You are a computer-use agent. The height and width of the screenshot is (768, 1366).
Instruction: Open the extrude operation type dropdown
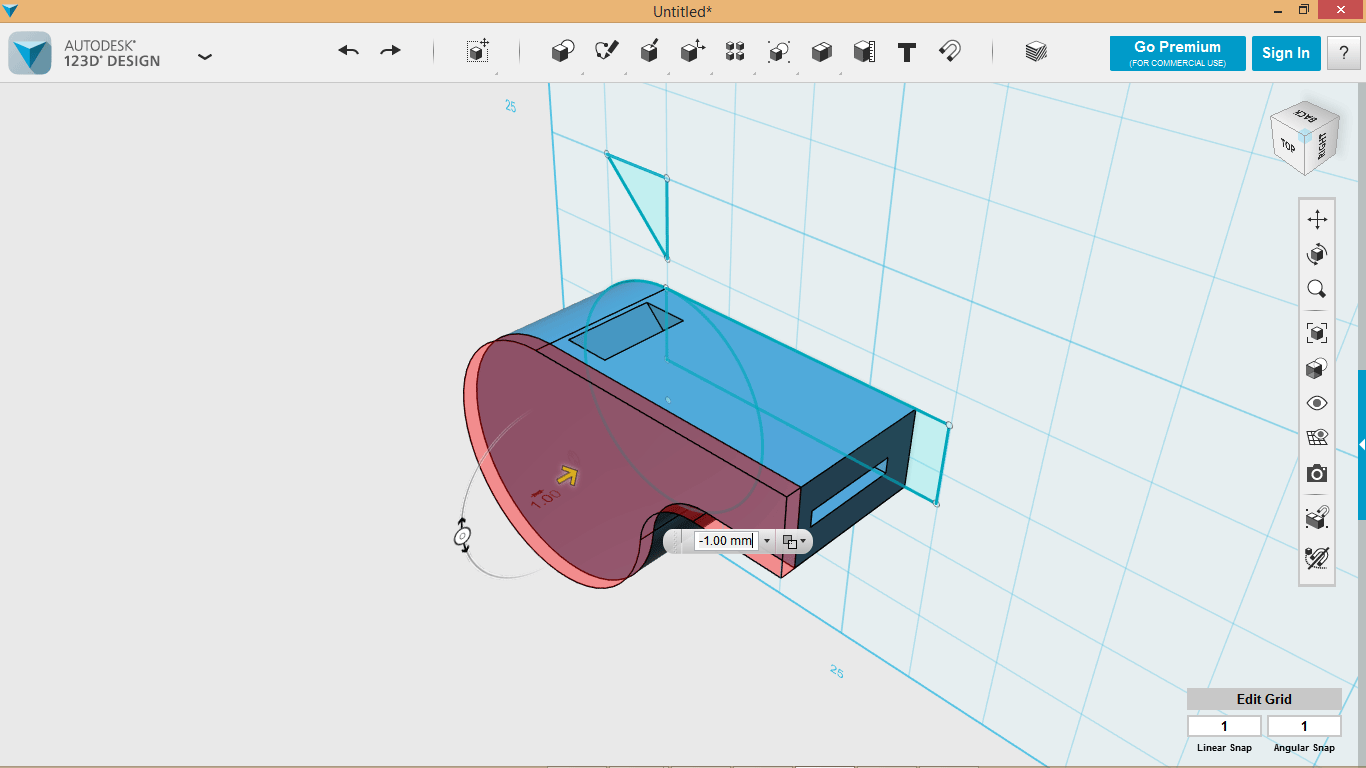click(x=794, y=541)
